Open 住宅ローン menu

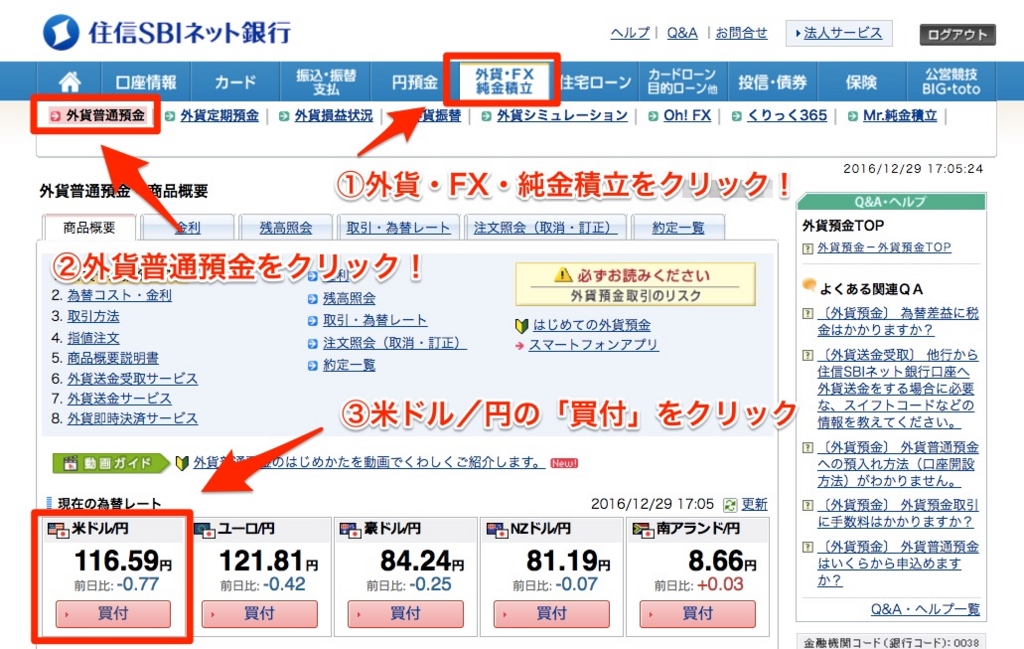(596, 82)
